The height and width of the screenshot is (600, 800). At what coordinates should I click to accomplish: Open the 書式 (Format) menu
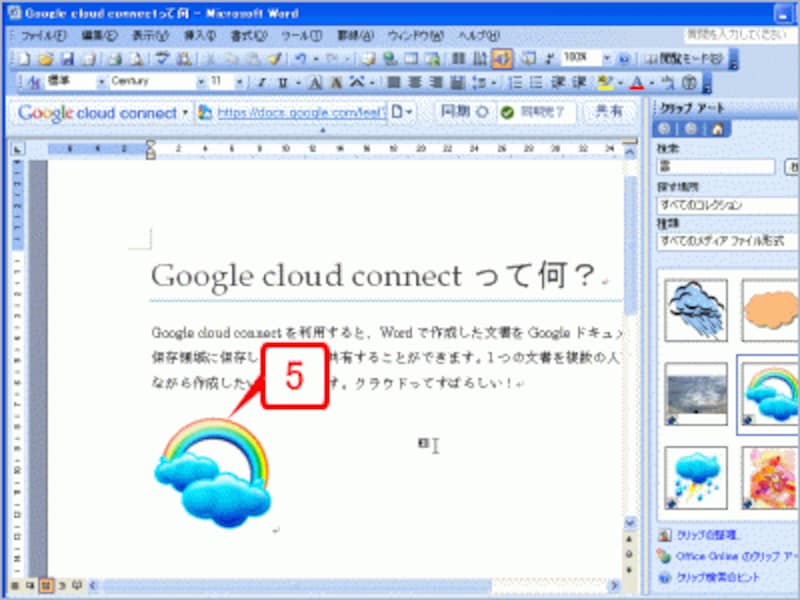point(249,36)
